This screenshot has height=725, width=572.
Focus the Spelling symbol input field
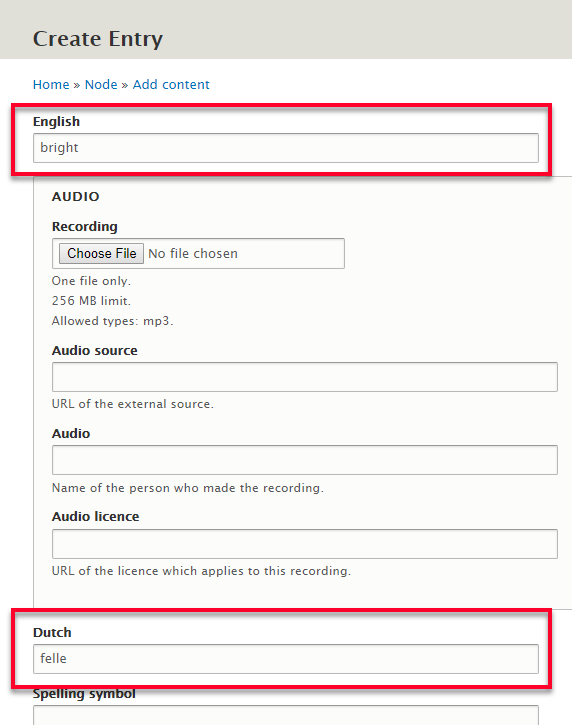286,715
